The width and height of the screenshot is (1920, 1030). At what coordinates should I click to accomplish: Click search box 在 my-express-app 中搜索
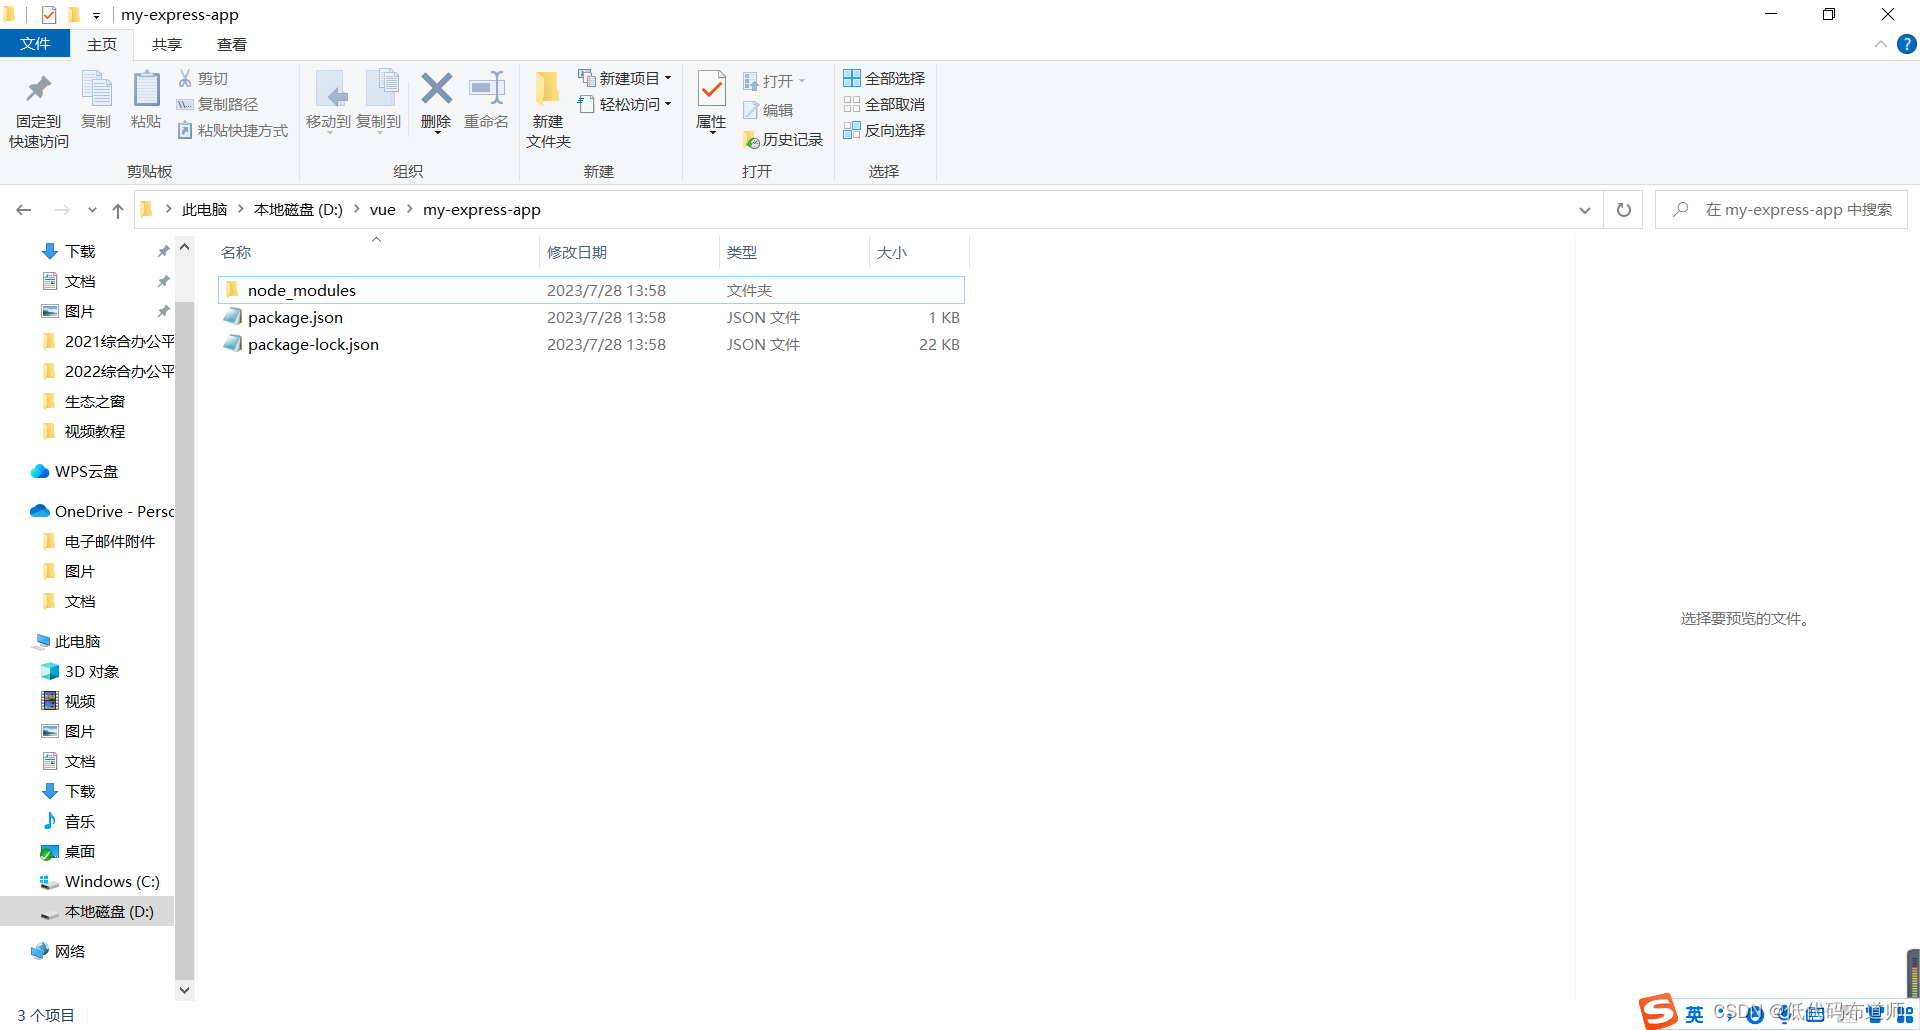pos(1782,210)
